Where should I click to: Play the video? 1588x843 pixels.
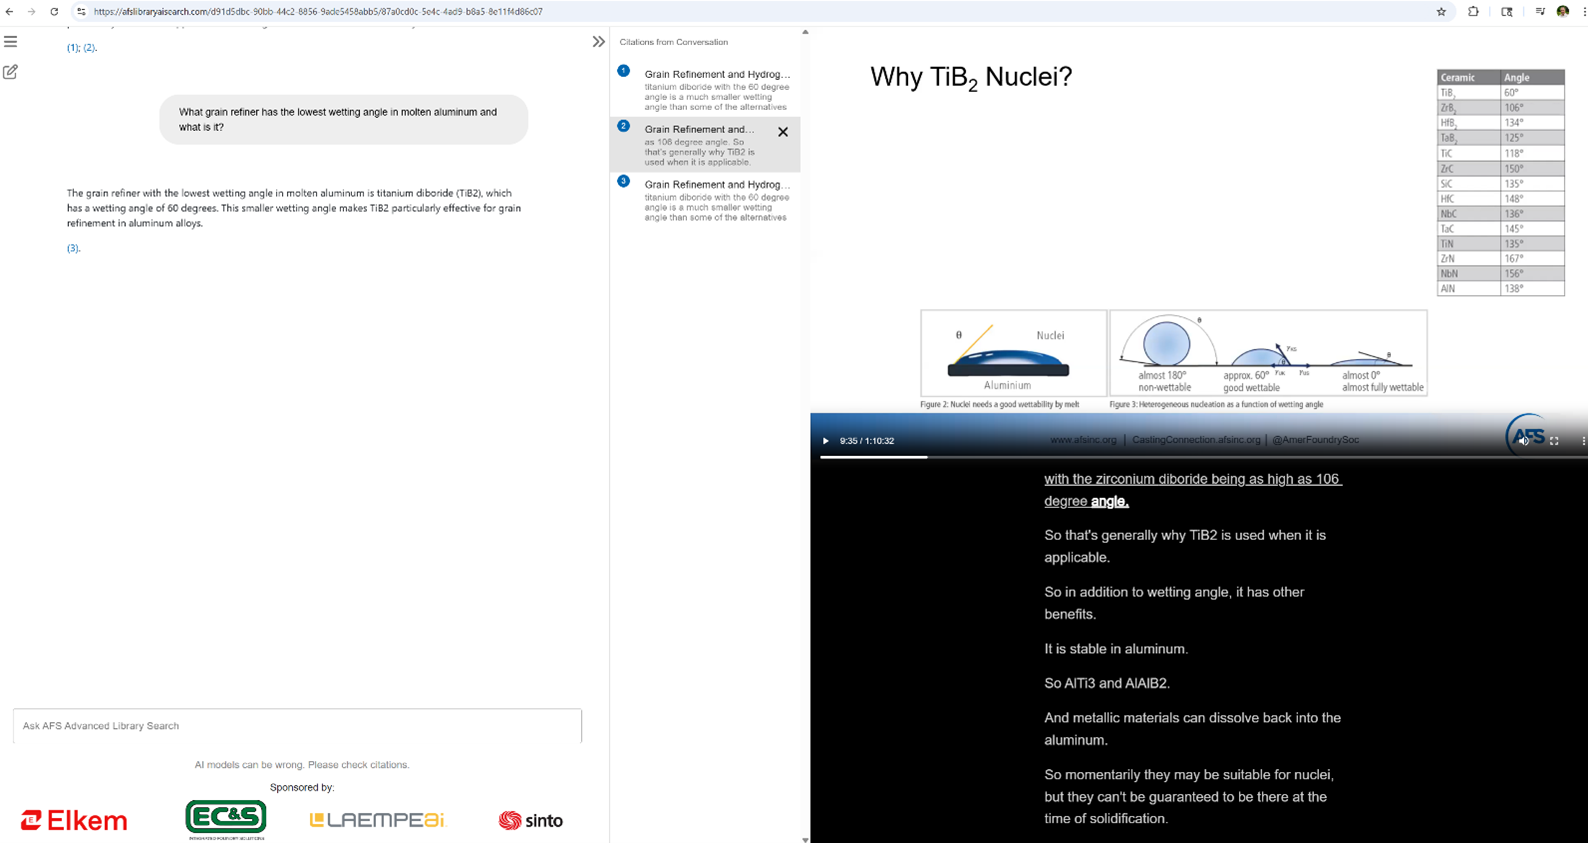[826, 441]
